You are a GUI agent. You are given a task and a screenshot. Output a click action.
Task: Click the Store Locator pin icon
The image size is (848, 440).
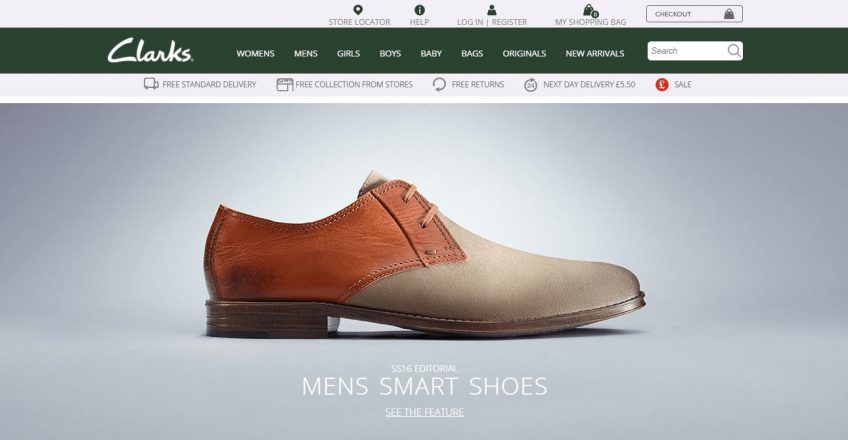coord(359,10)
